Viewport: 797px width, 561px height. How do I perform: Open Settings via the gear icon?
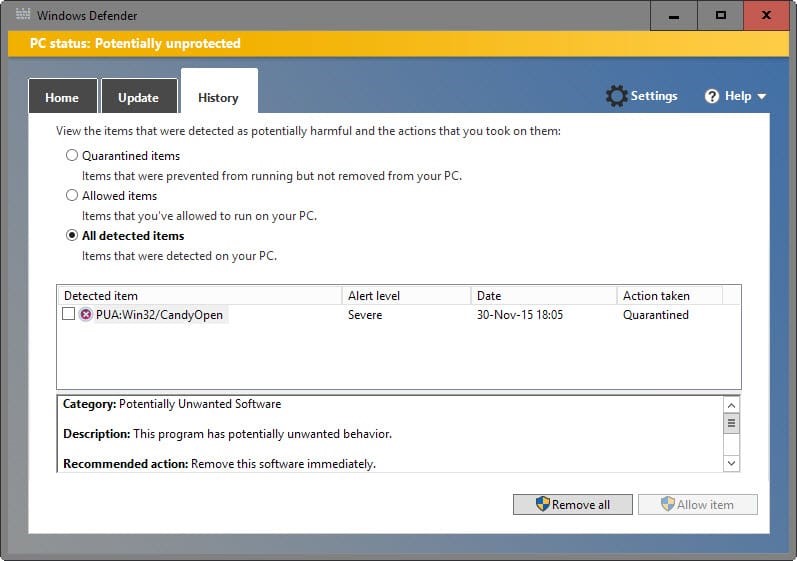(x=617, y=96)
